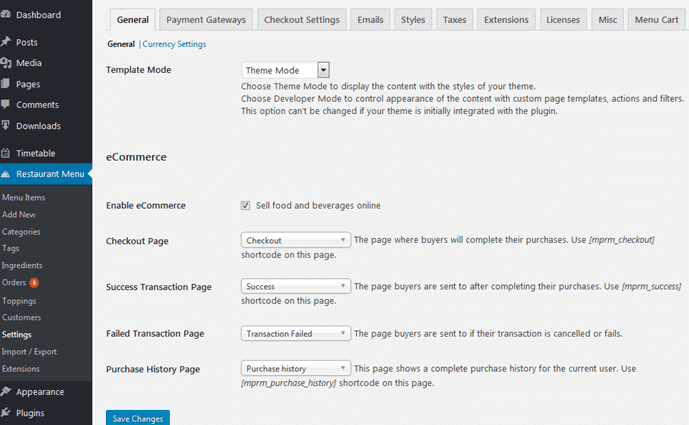Open the Failed Transaction Page dropdown
689x425 pixels.
click(x=296, y=334)
